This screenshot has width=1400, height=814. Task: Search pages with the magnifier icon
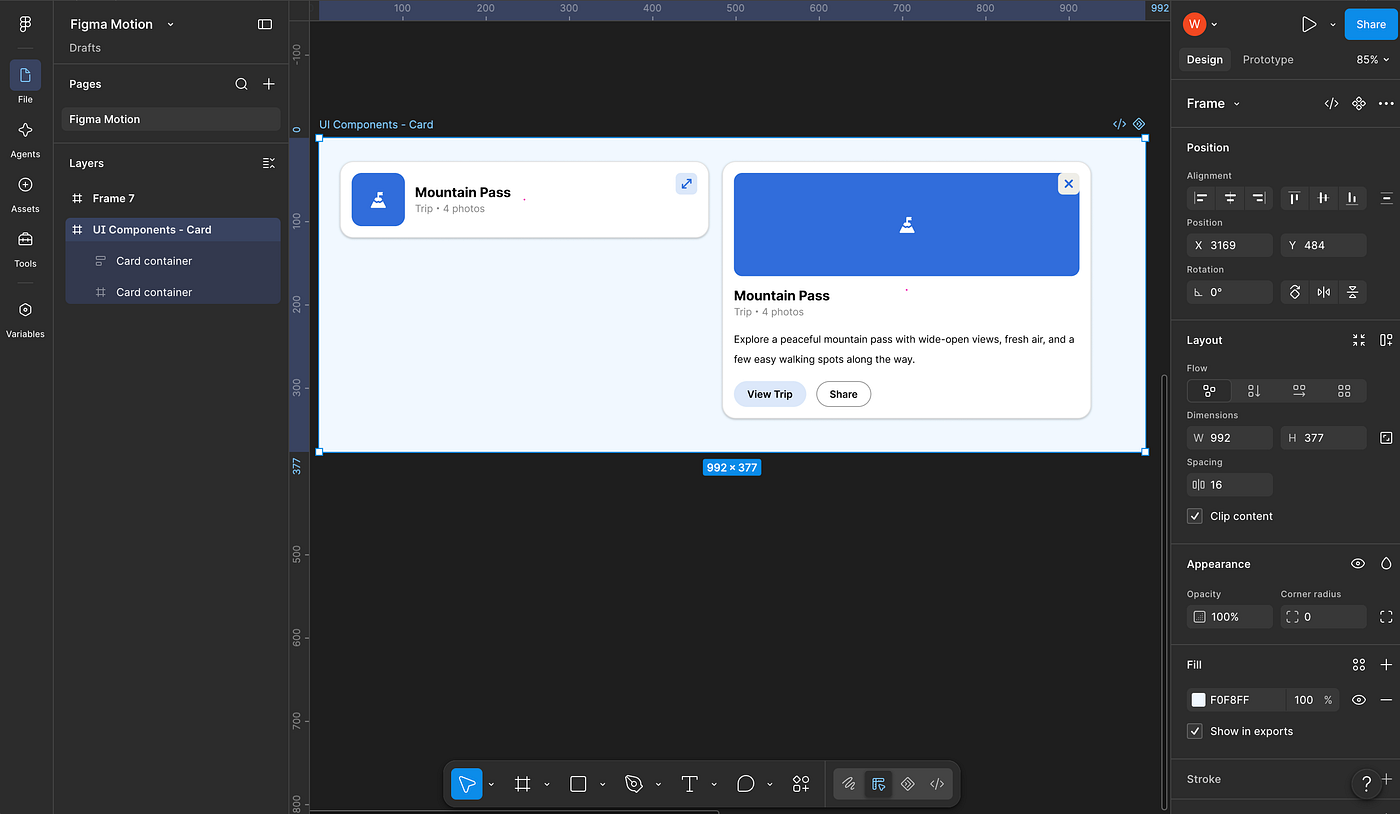[241, 84]
